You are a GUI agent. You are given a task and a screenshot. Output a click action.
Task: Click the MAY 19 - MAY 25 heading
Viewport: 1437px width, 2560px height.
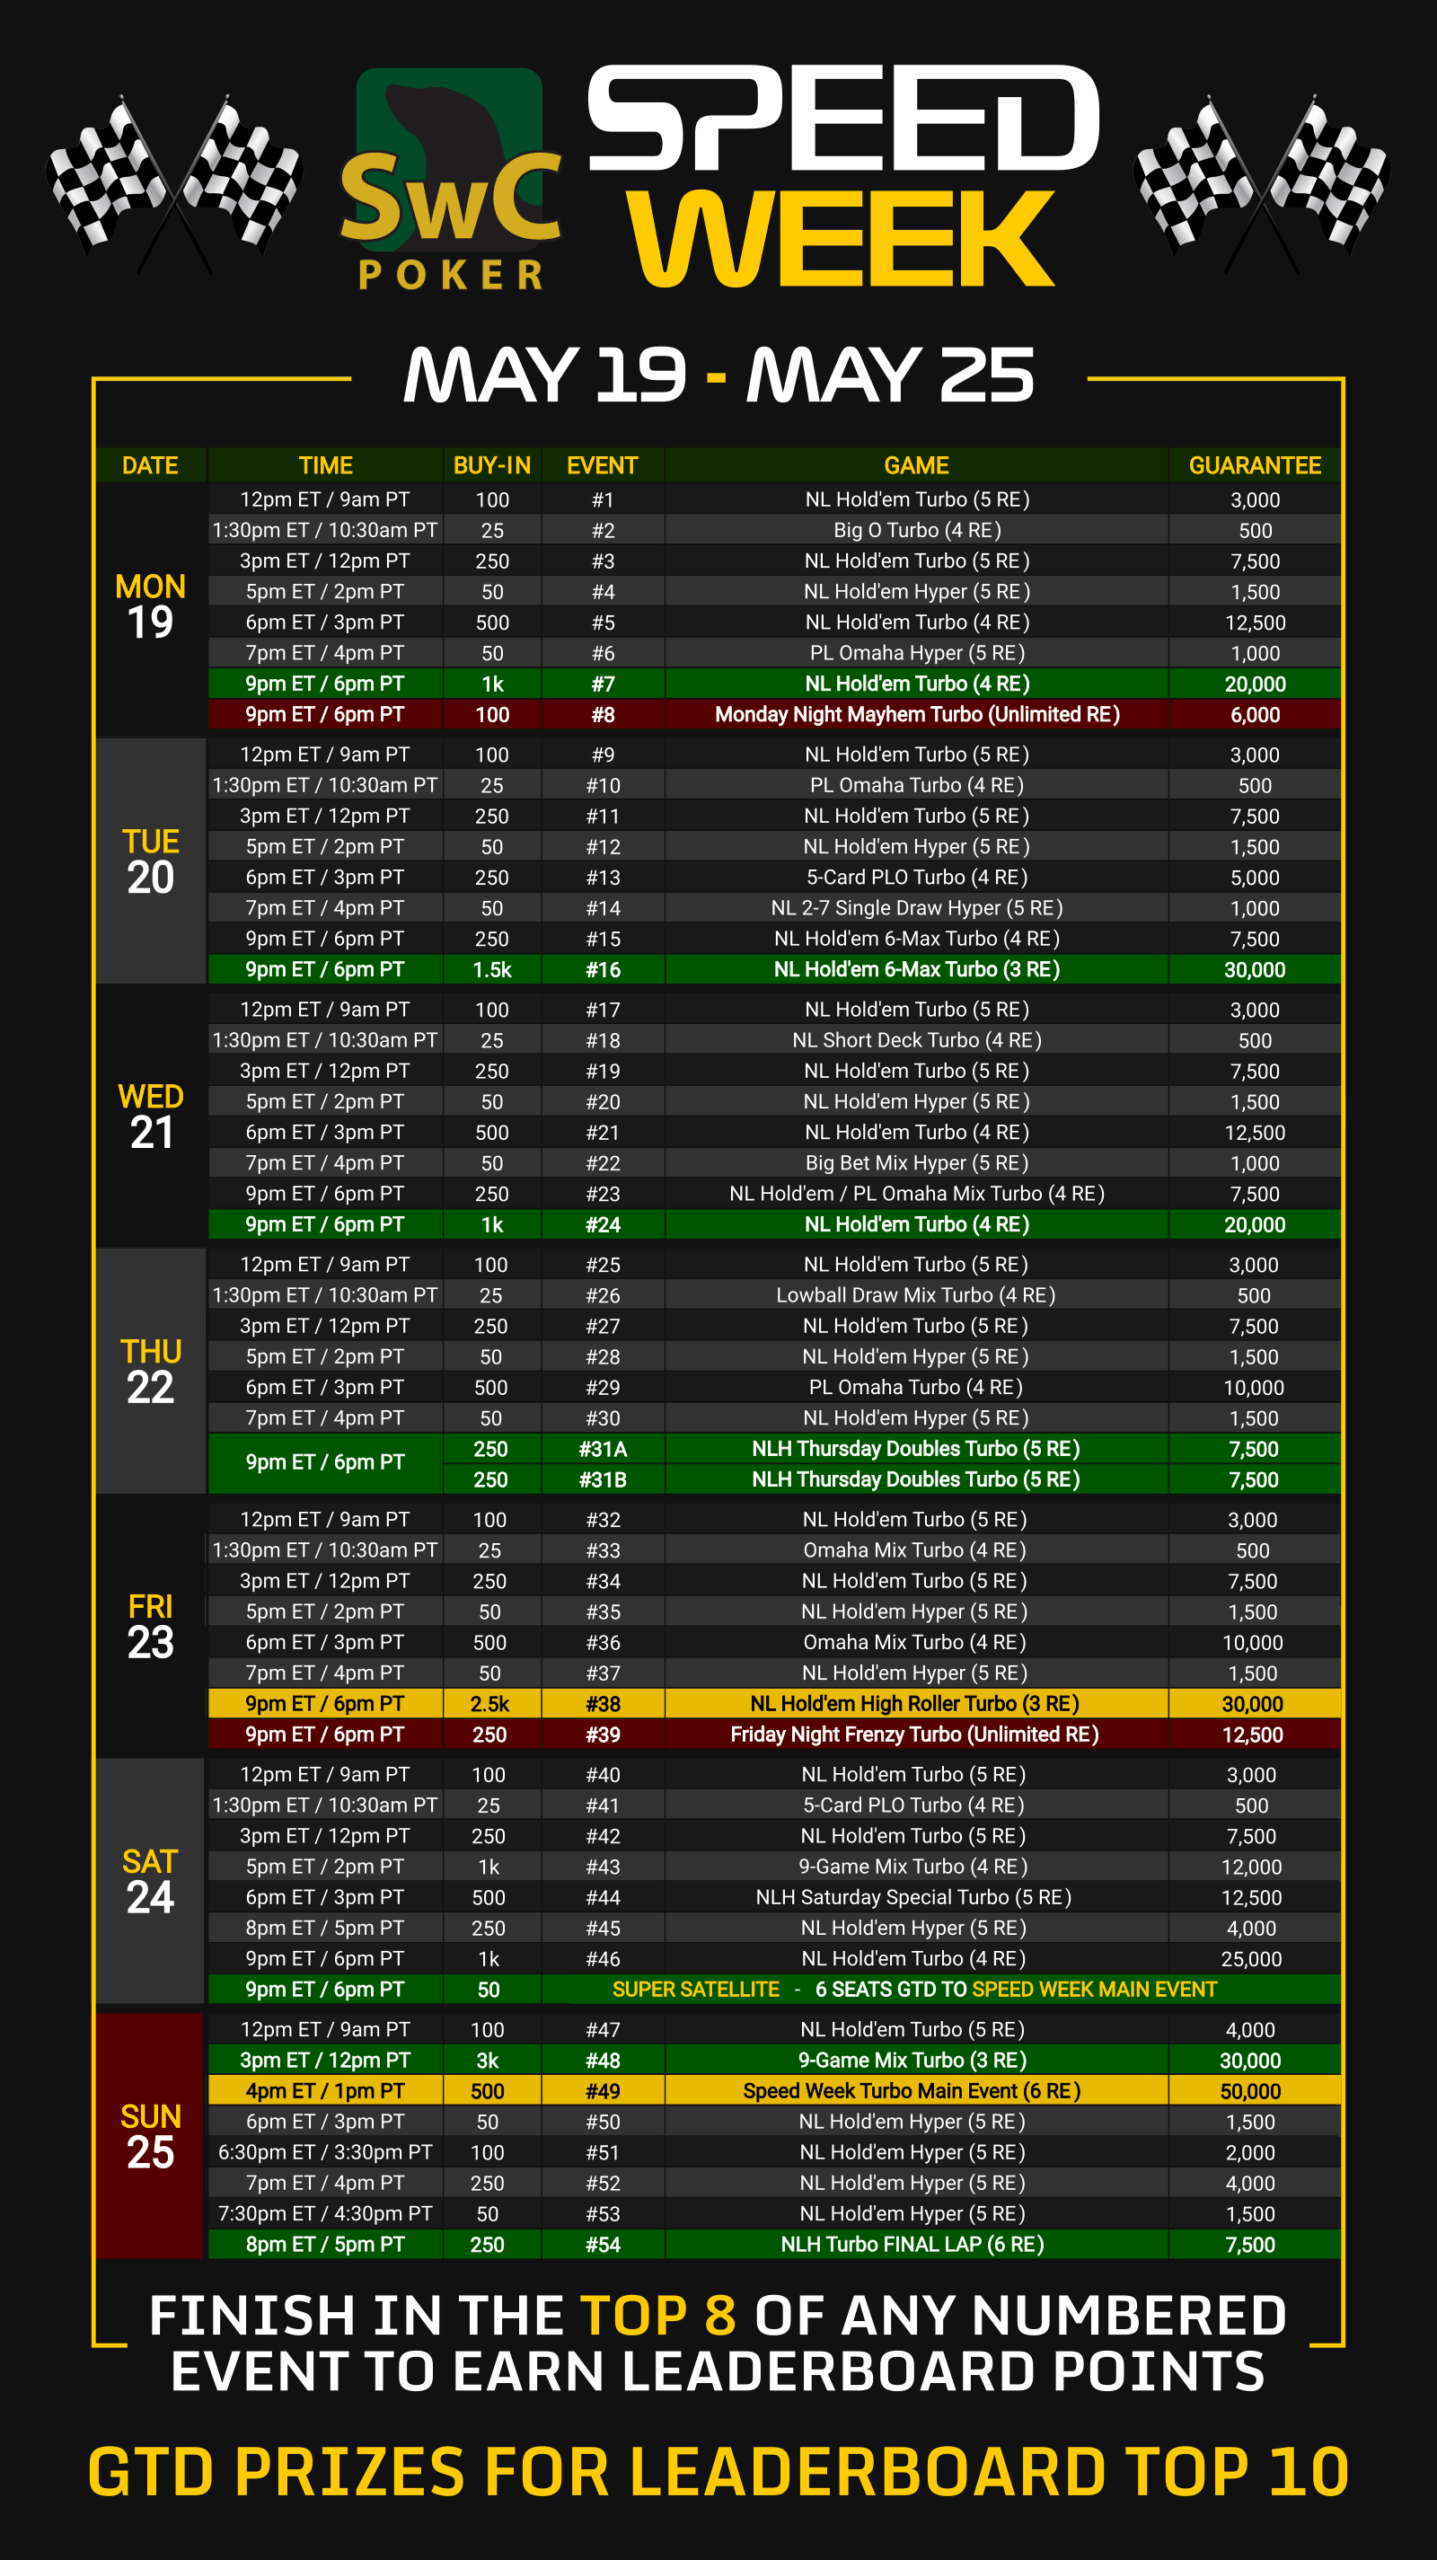718,375
